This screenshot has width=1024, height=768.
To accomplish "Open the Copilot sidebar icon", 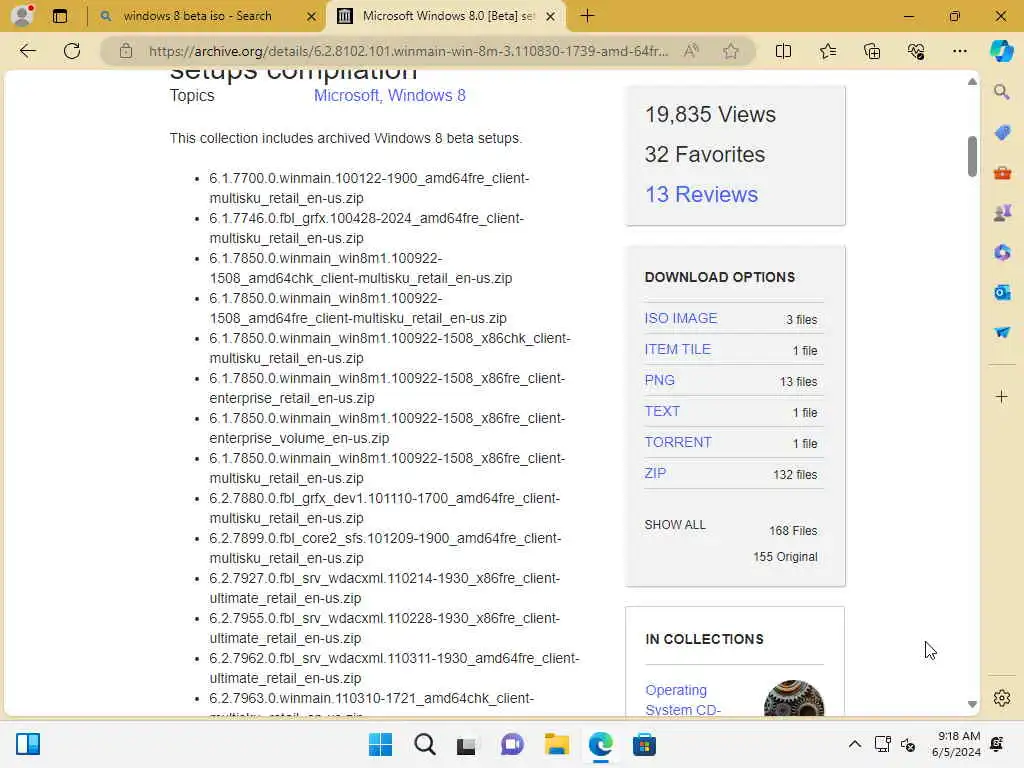I will click(1001, 51).
